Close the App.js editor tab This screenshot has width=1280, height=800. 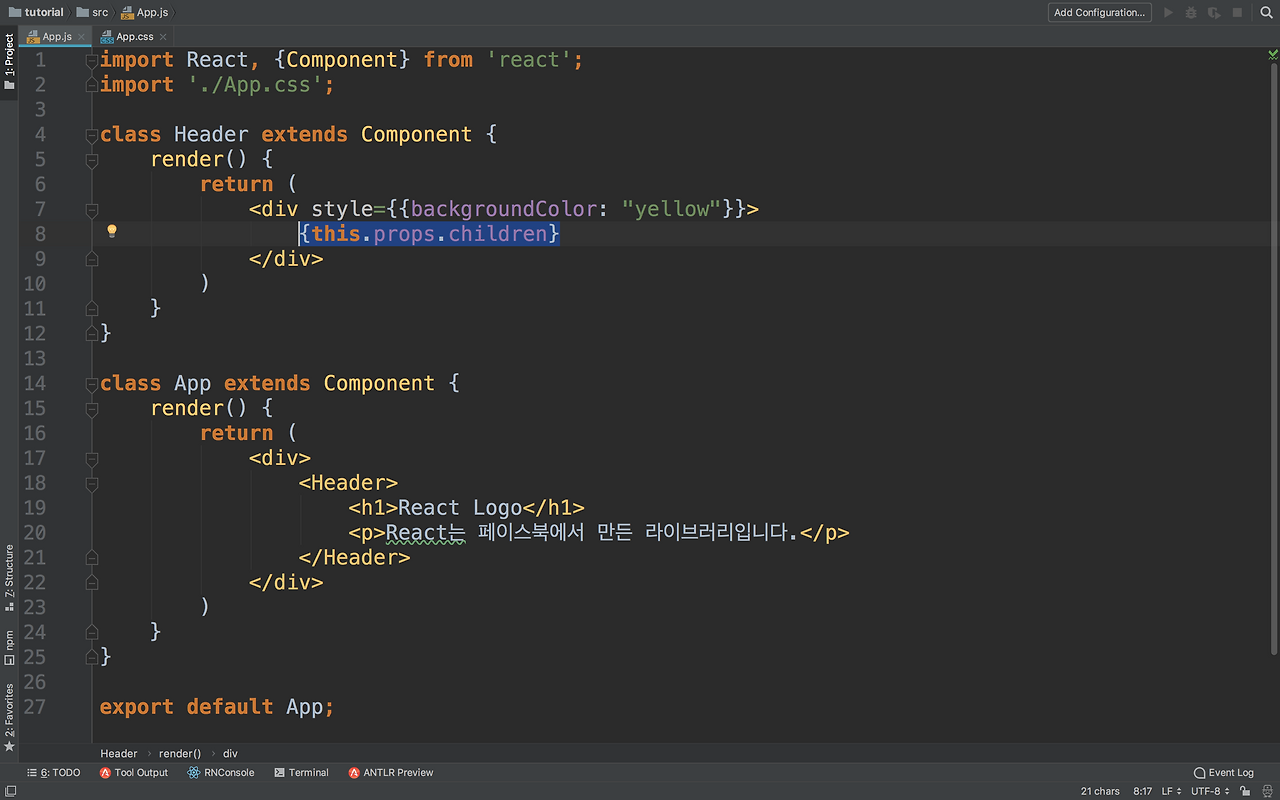(x=82, y=37)
